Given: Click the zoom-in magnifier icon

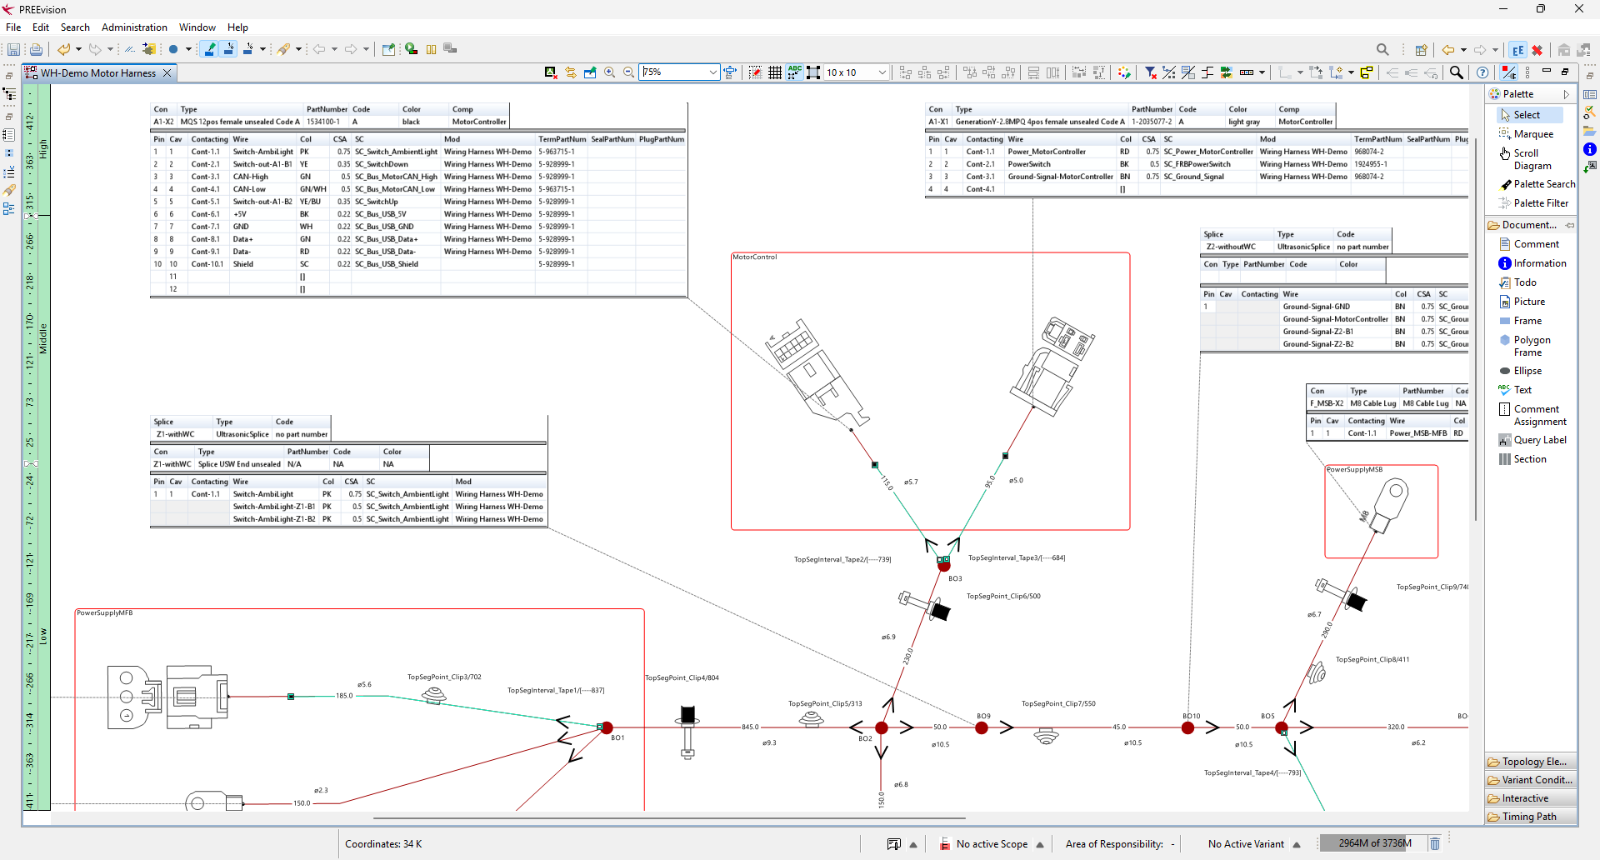Looking at the screenshot, I should coord(609,72).
